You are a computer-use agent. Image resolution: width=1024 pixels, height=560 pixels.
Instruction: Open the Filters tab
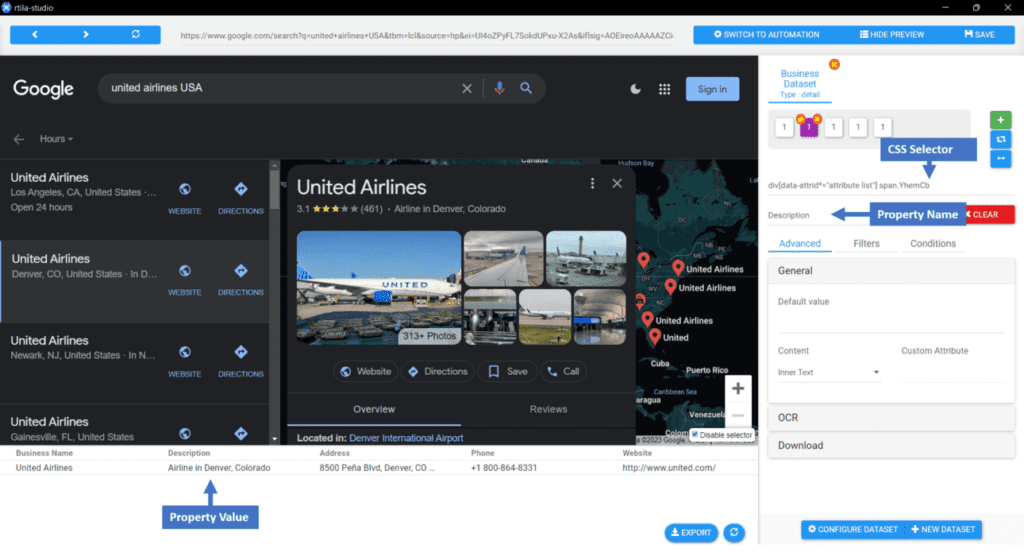[866, 243]
